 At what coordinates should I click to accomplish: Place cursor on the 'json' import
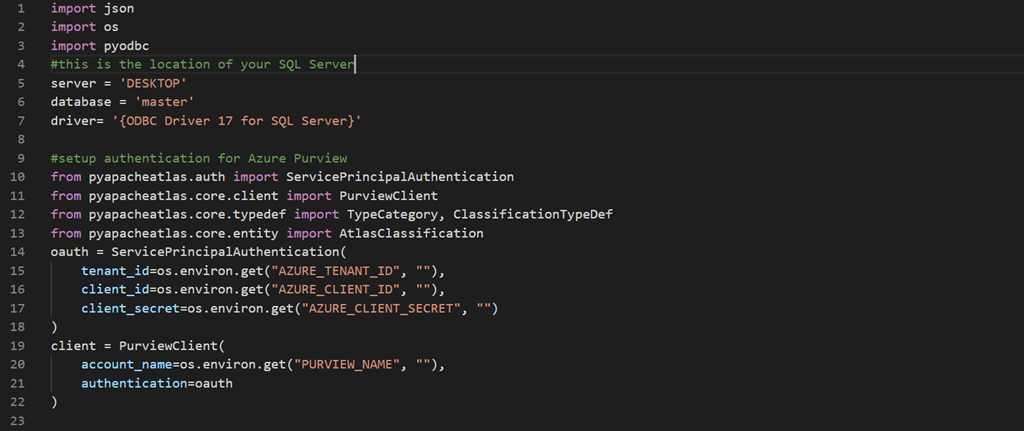click(119, 8)
